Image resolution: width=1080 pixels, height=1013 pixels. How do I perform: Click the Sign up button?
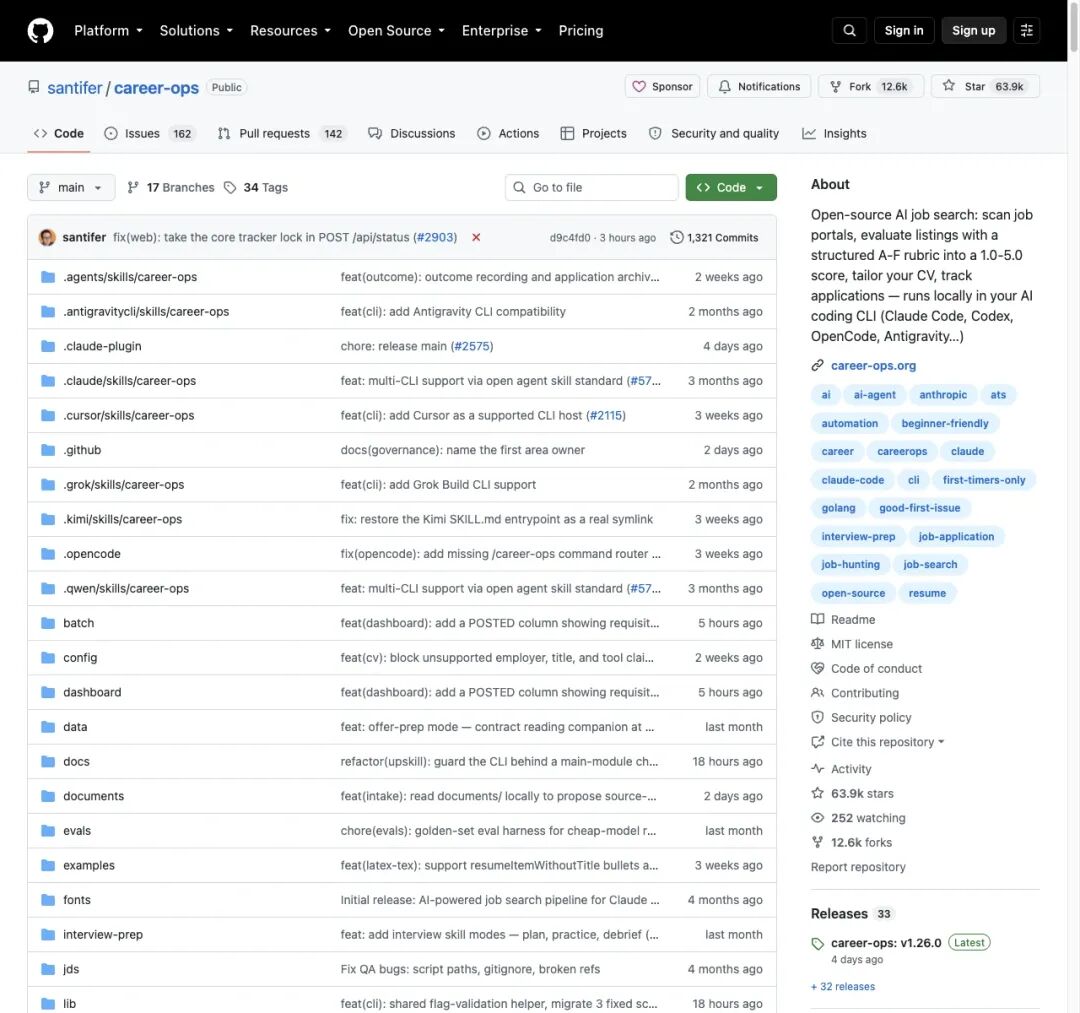(973, 30)
